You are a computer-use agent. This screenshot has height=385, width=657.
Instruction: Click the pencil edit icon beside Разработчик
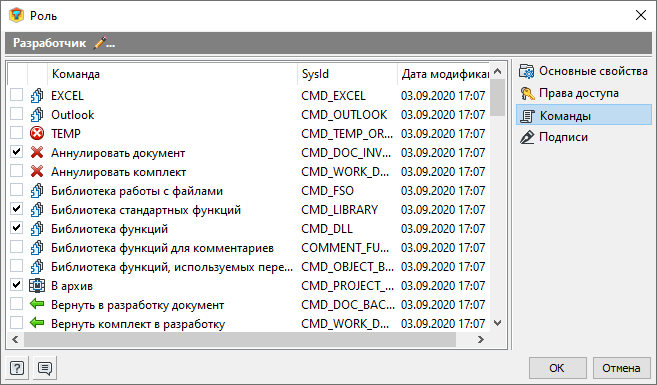(104, 43)
